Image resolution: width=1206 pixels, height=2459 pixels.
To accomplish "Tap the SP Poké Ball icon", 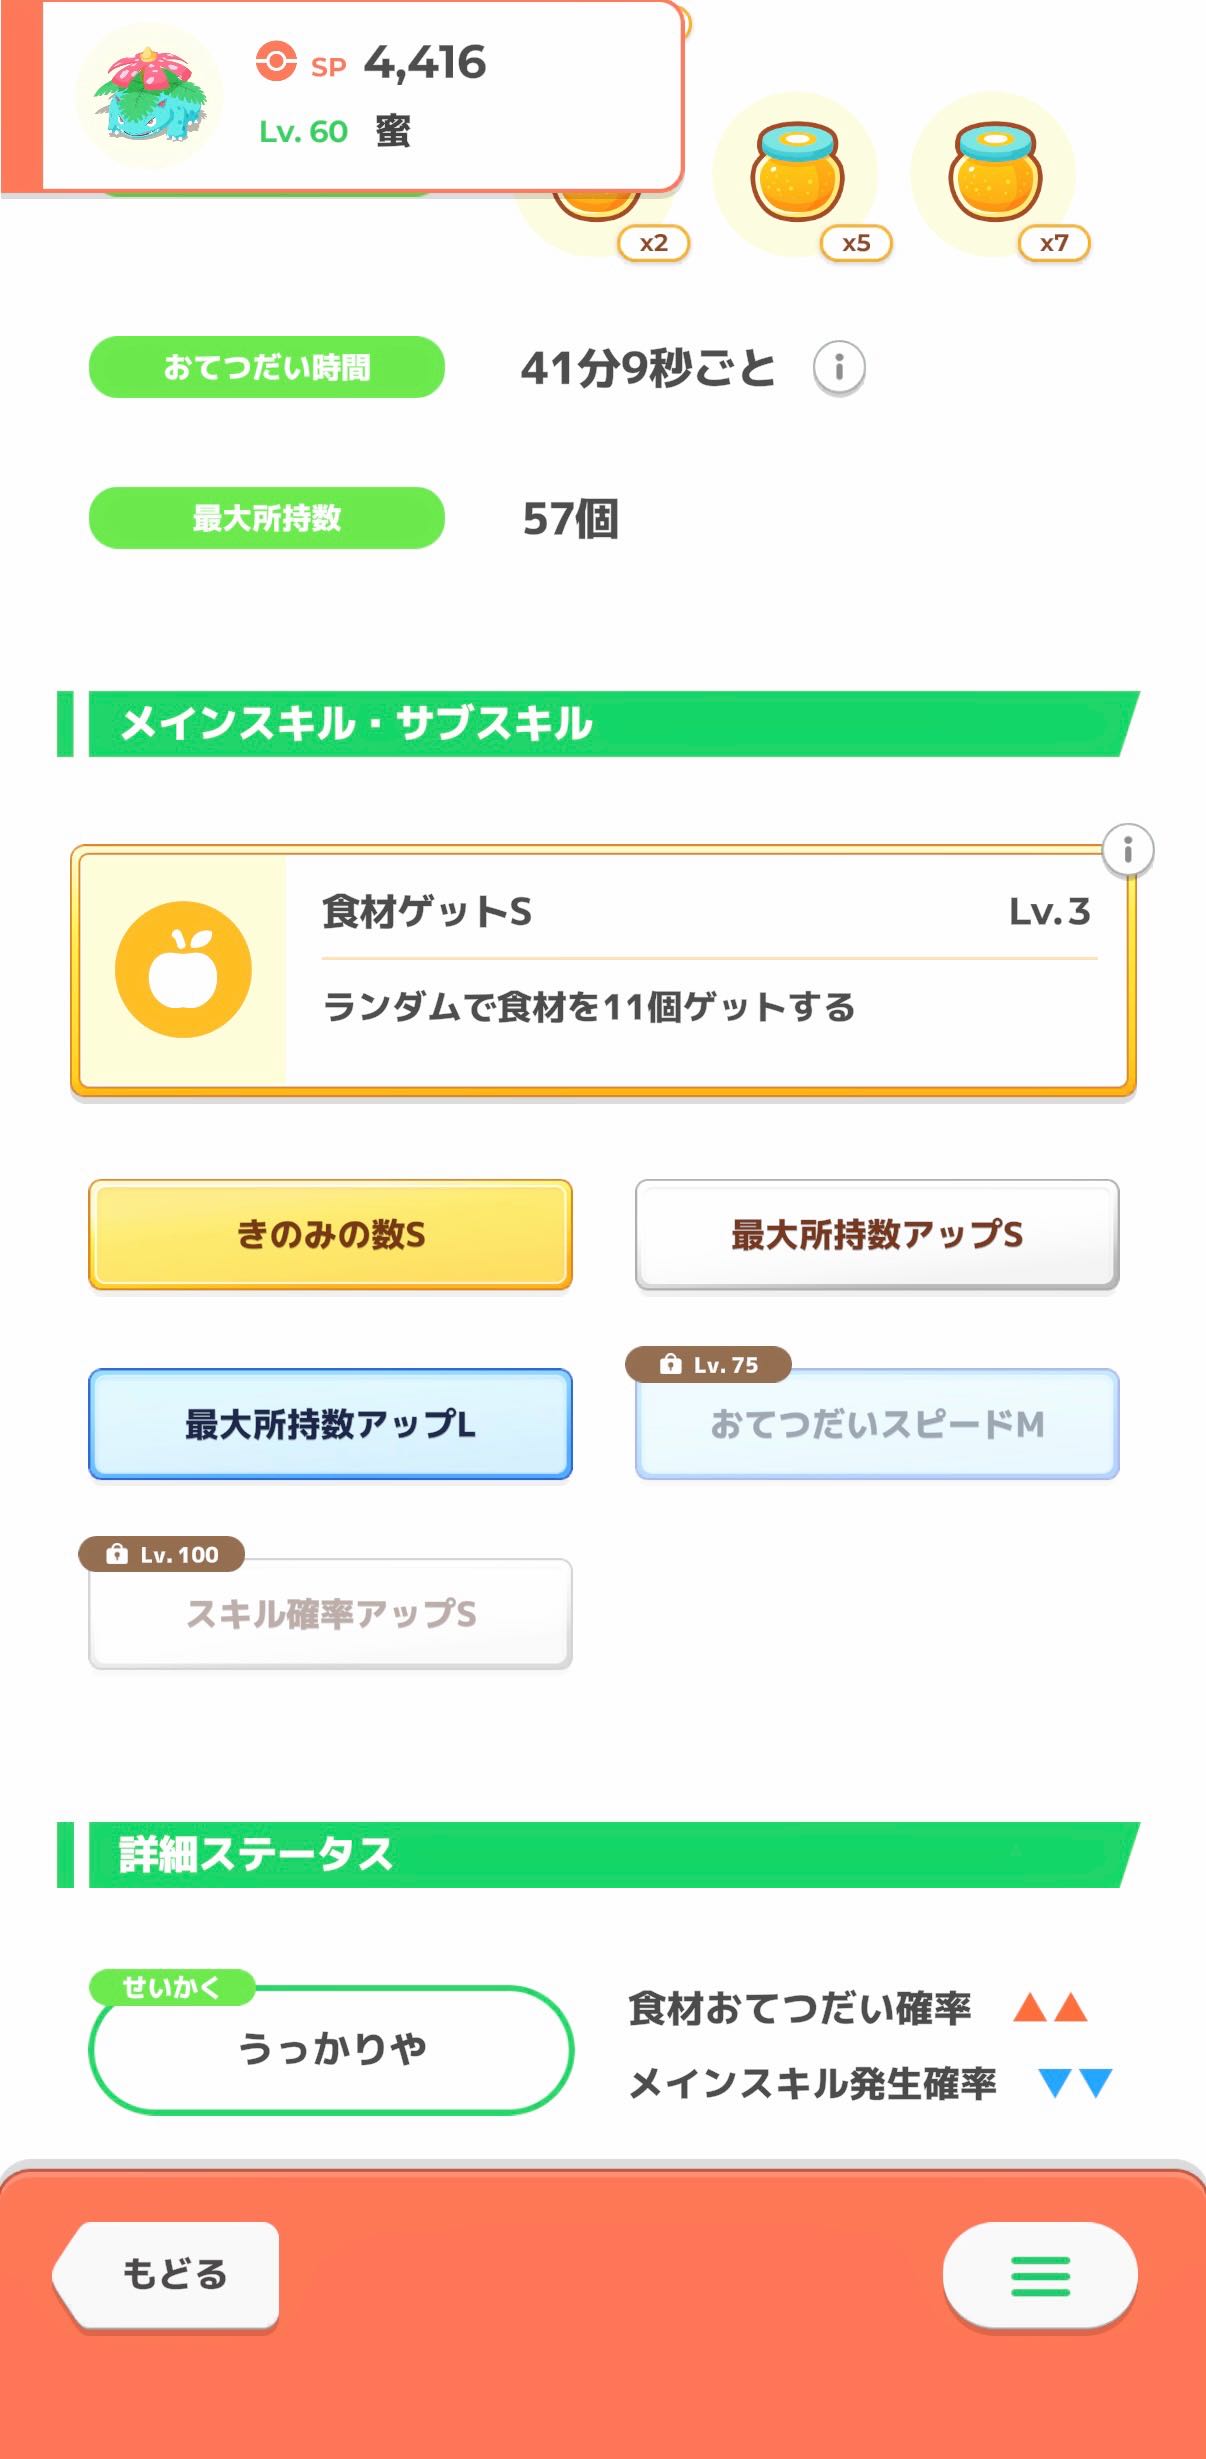I will pyautogui.click(x=276, y=61).
